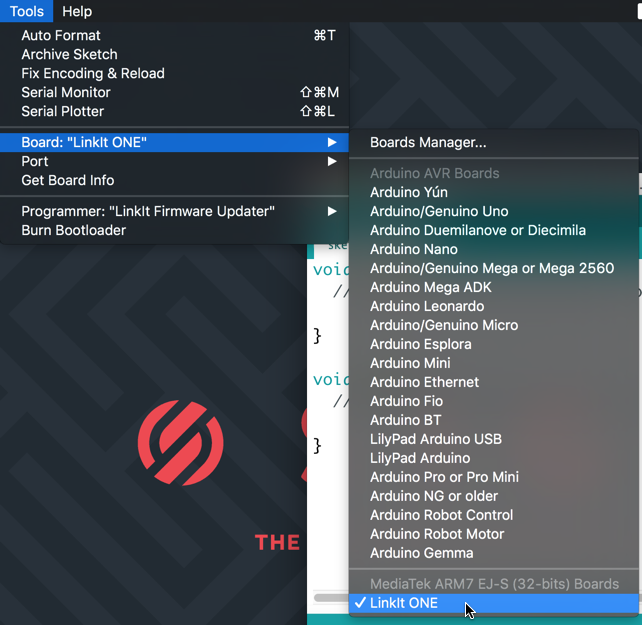Select Arduino Mega ADK
Viewport: 642px width, 625px height.
[x=493, y=287]
